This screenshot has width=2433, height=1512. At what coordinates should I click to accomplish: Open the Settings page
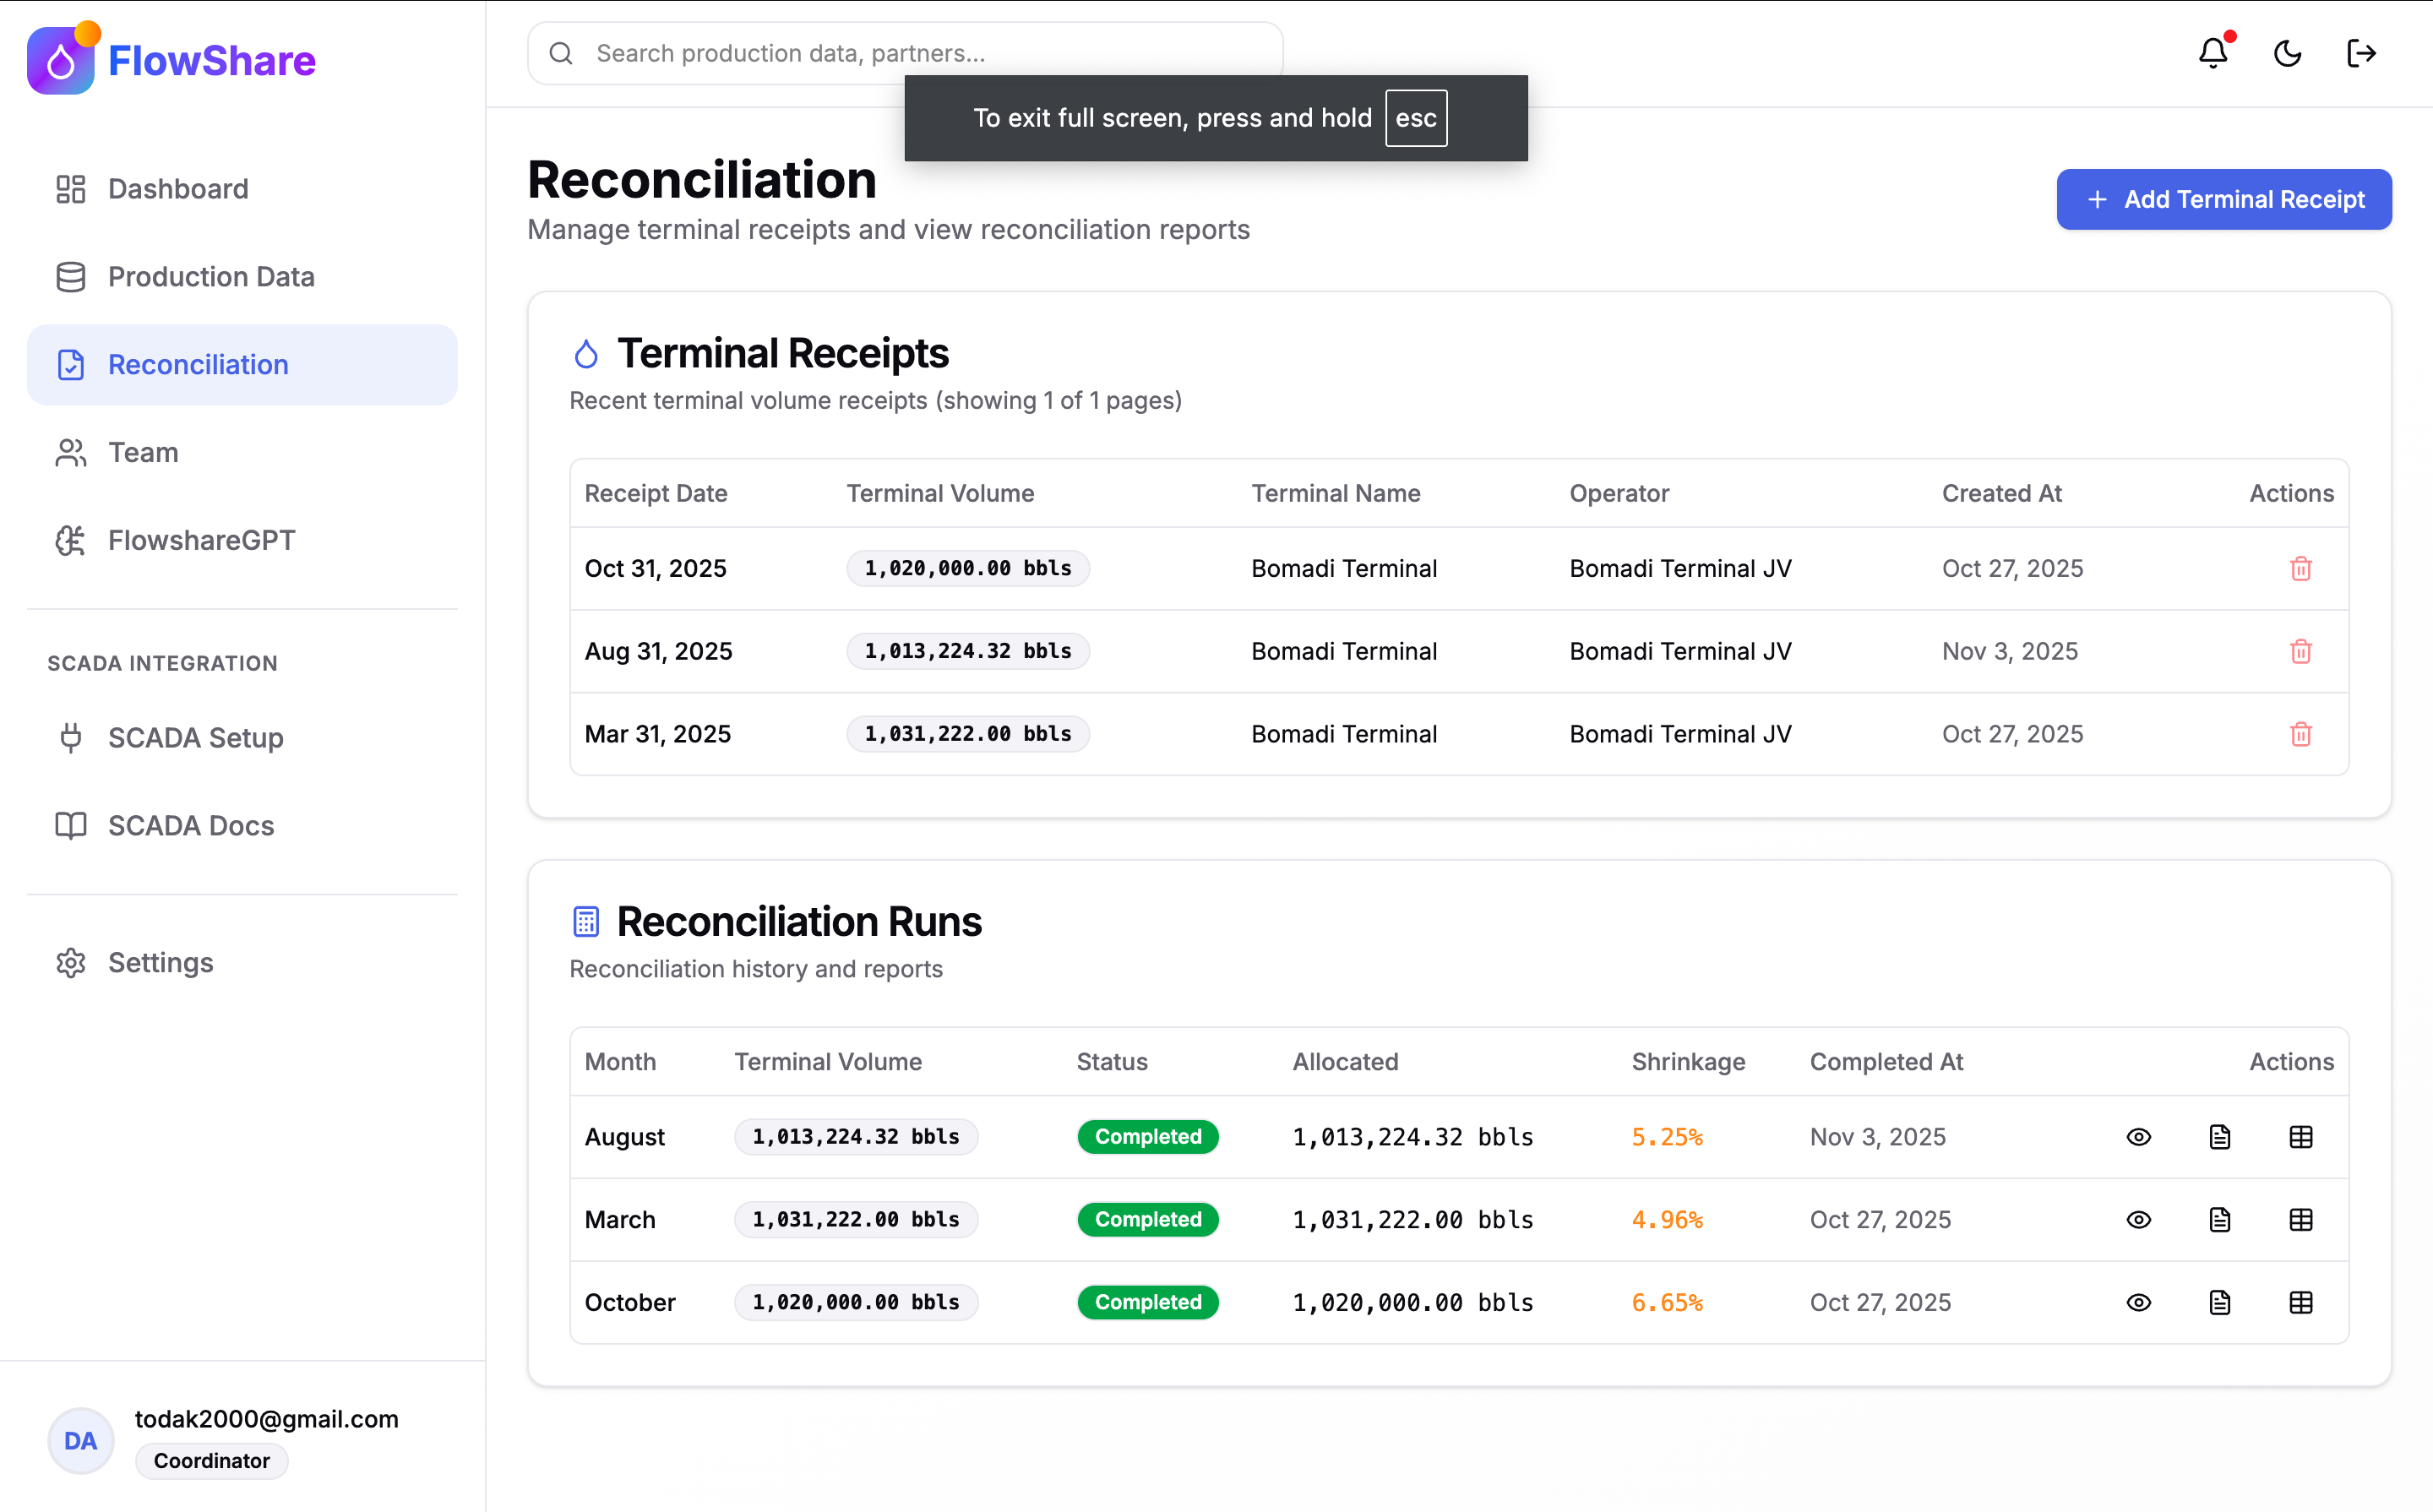[x=160, y=963]
